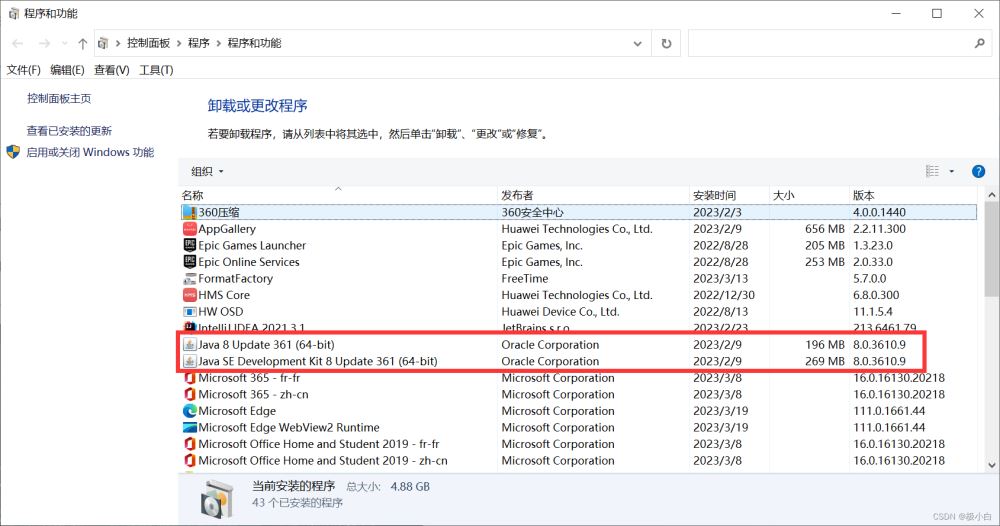The image size is (1000, 526).
Task: Go back with the back arrow
Action: pyautogui.click(x=18, y=43)
